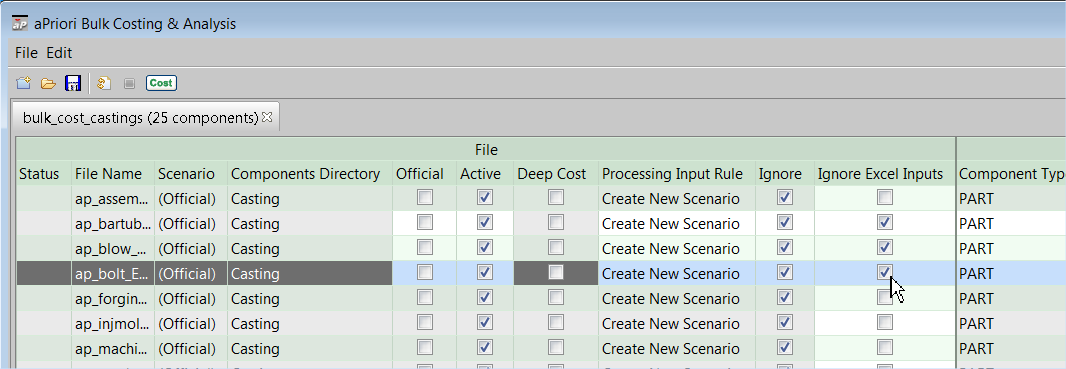Click the refresh/update file toolbar icon
The width and height of the screenshot is (1066, 369).
104,84
